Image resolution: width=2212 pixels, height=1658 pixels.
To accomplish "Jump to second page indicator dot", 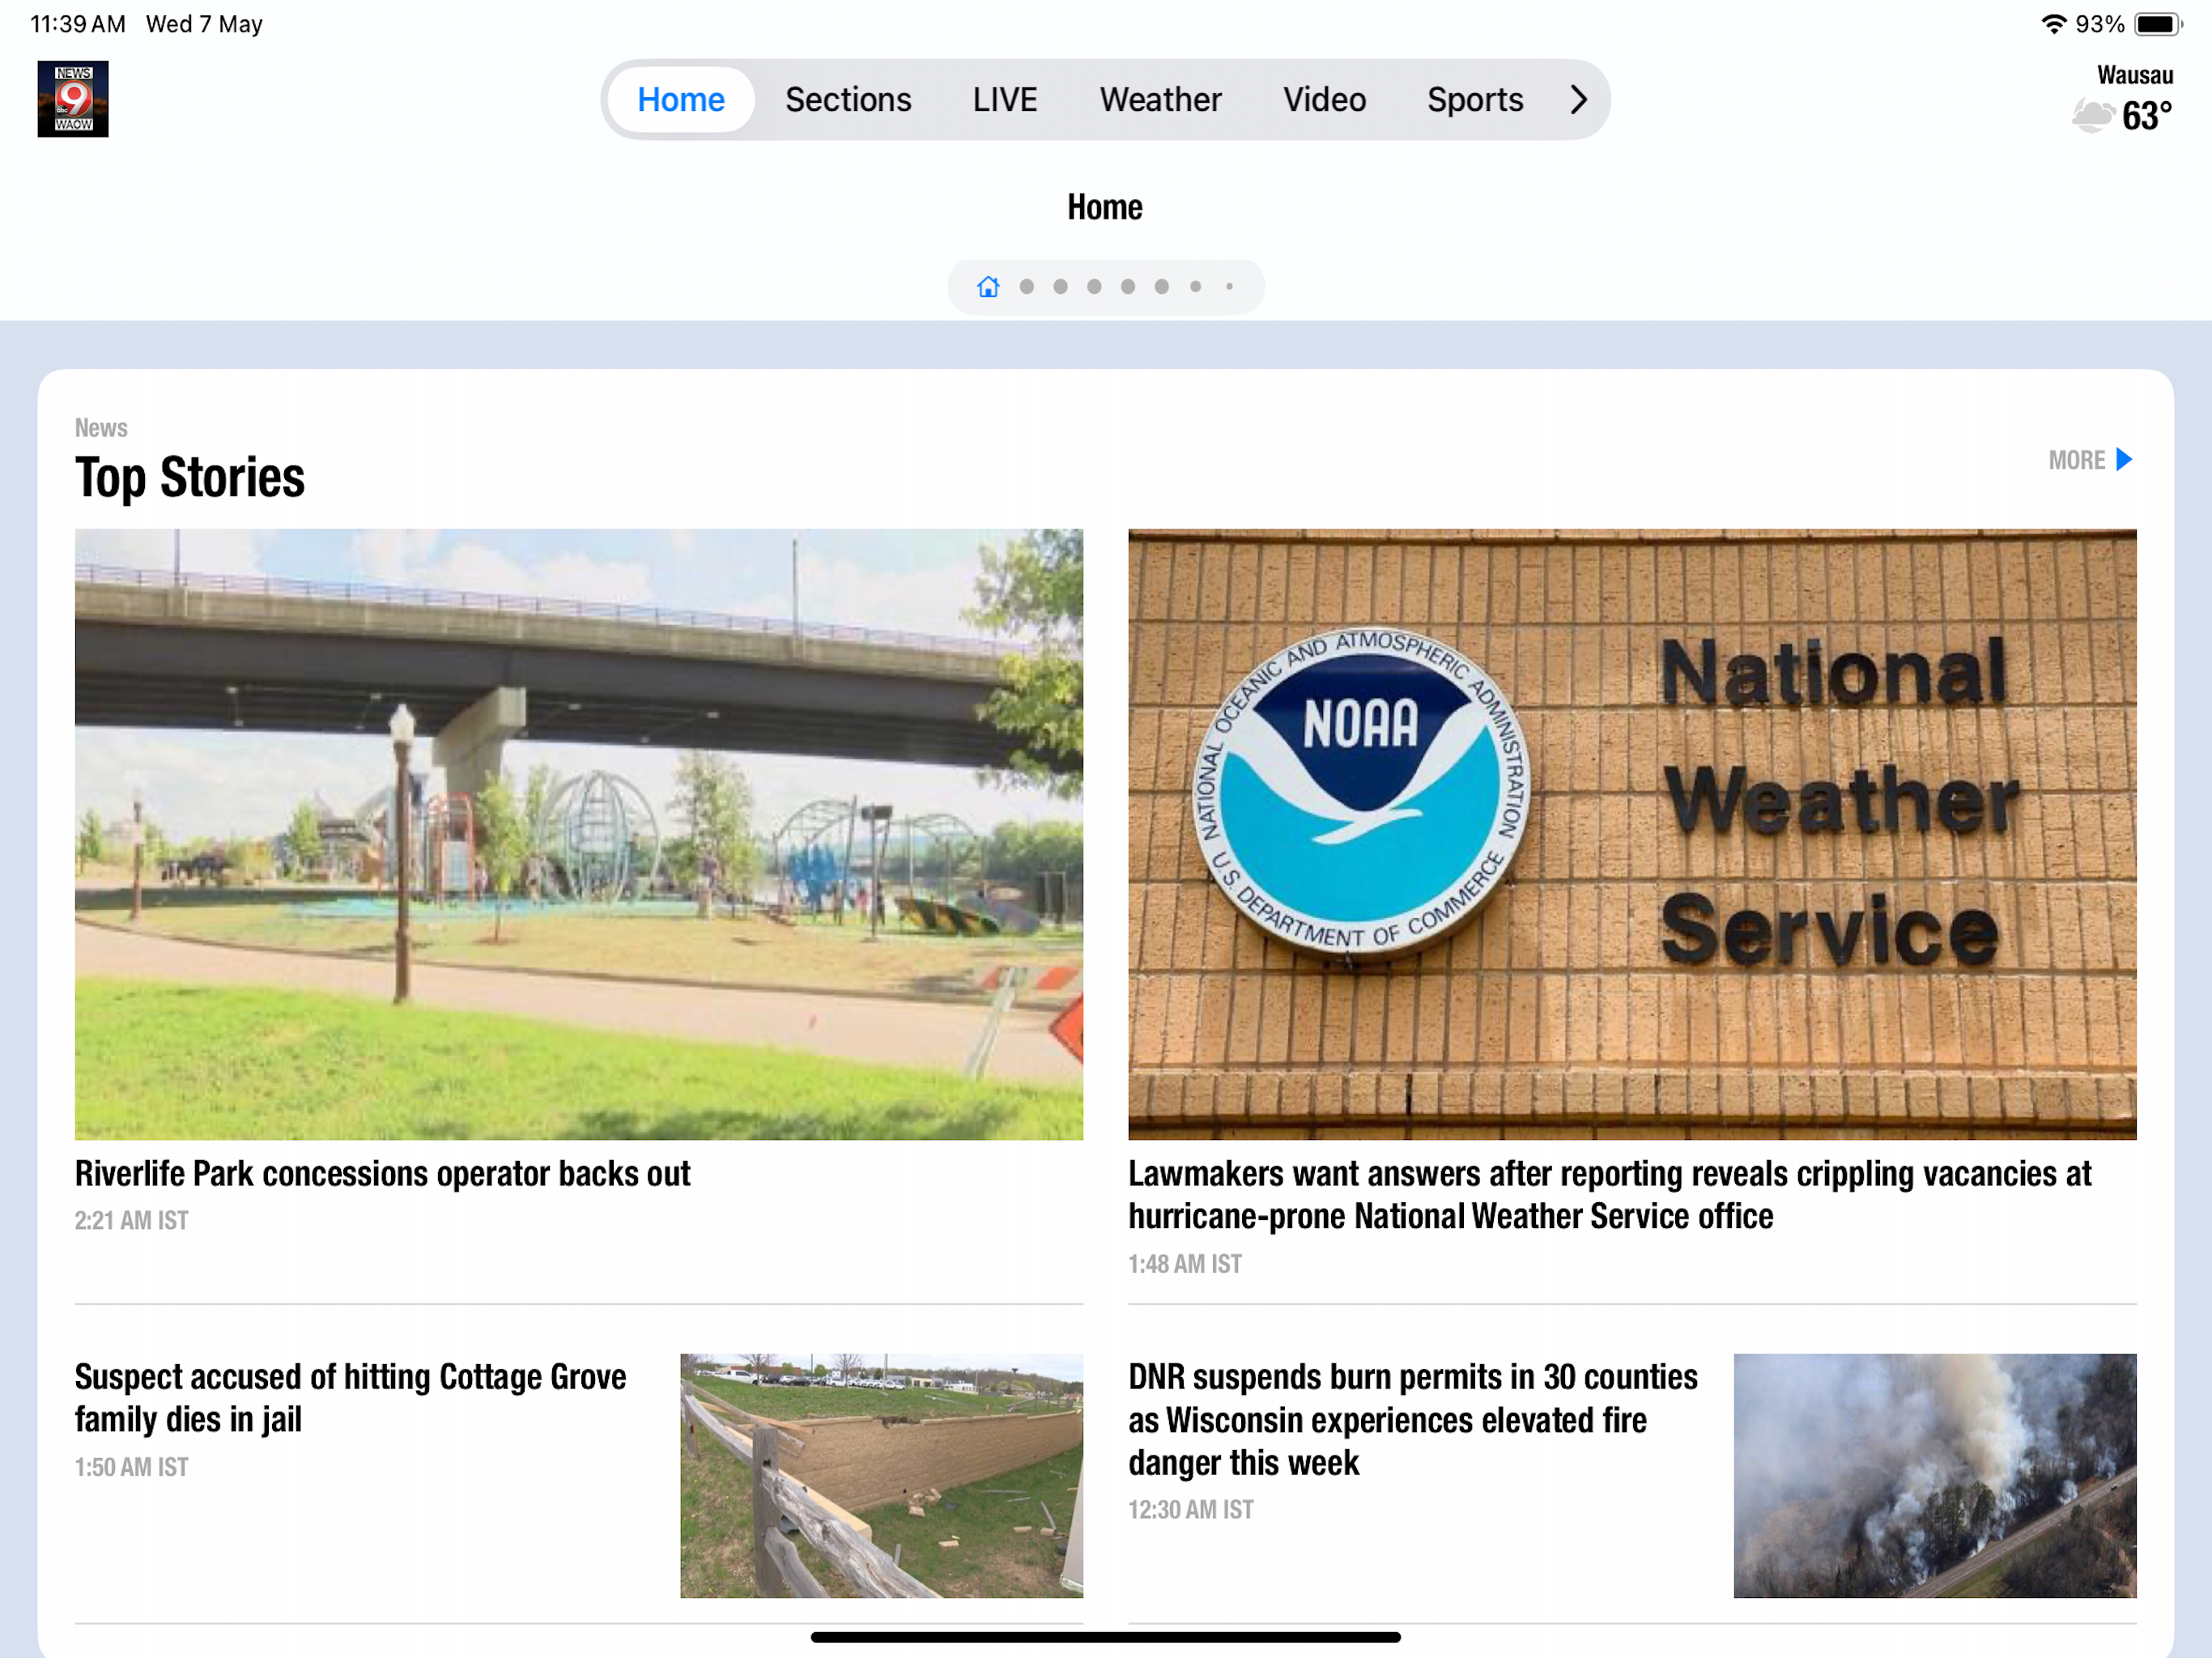I will tap(1026, 287).
